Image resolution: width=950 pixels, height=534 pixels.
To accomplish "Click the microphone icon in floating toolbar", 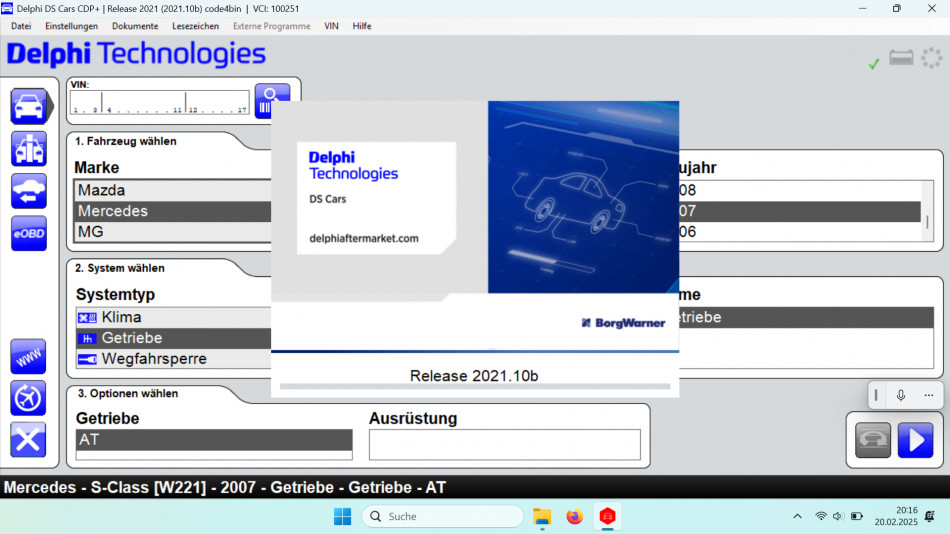I will (901, 395).
